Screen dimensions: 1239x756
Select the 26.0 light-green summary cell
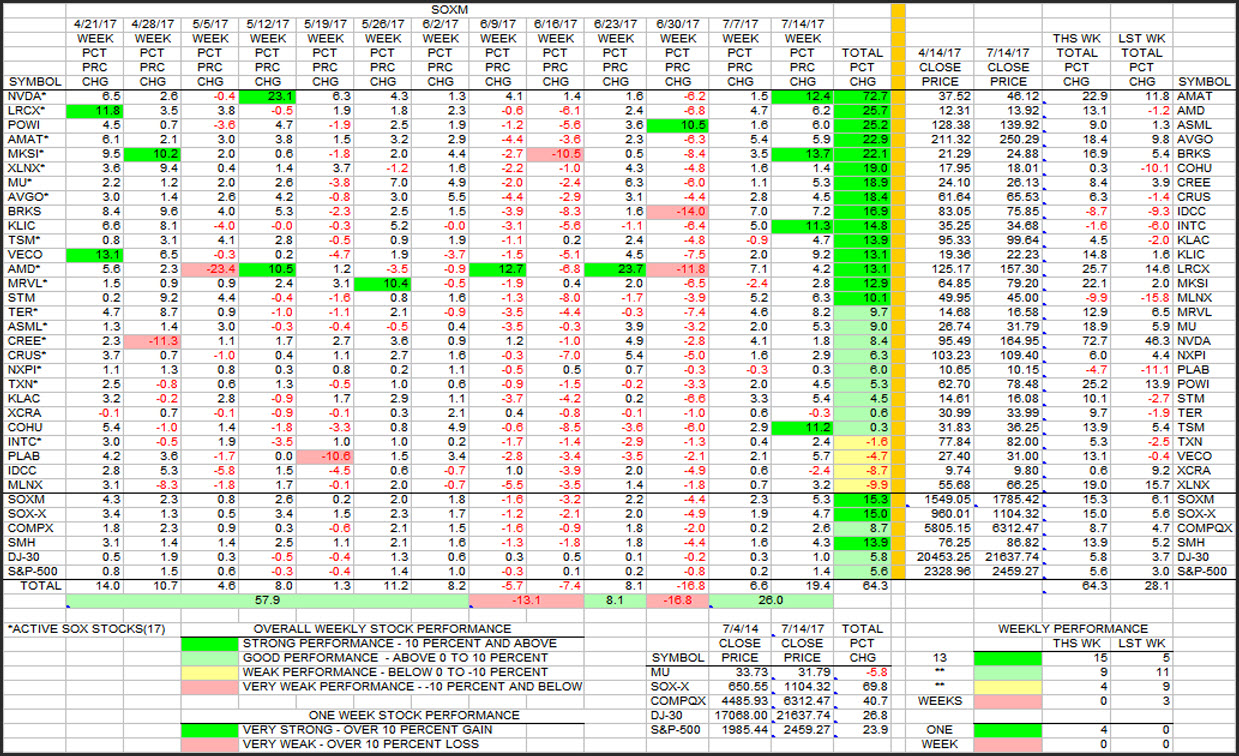[x=771, y=601]
